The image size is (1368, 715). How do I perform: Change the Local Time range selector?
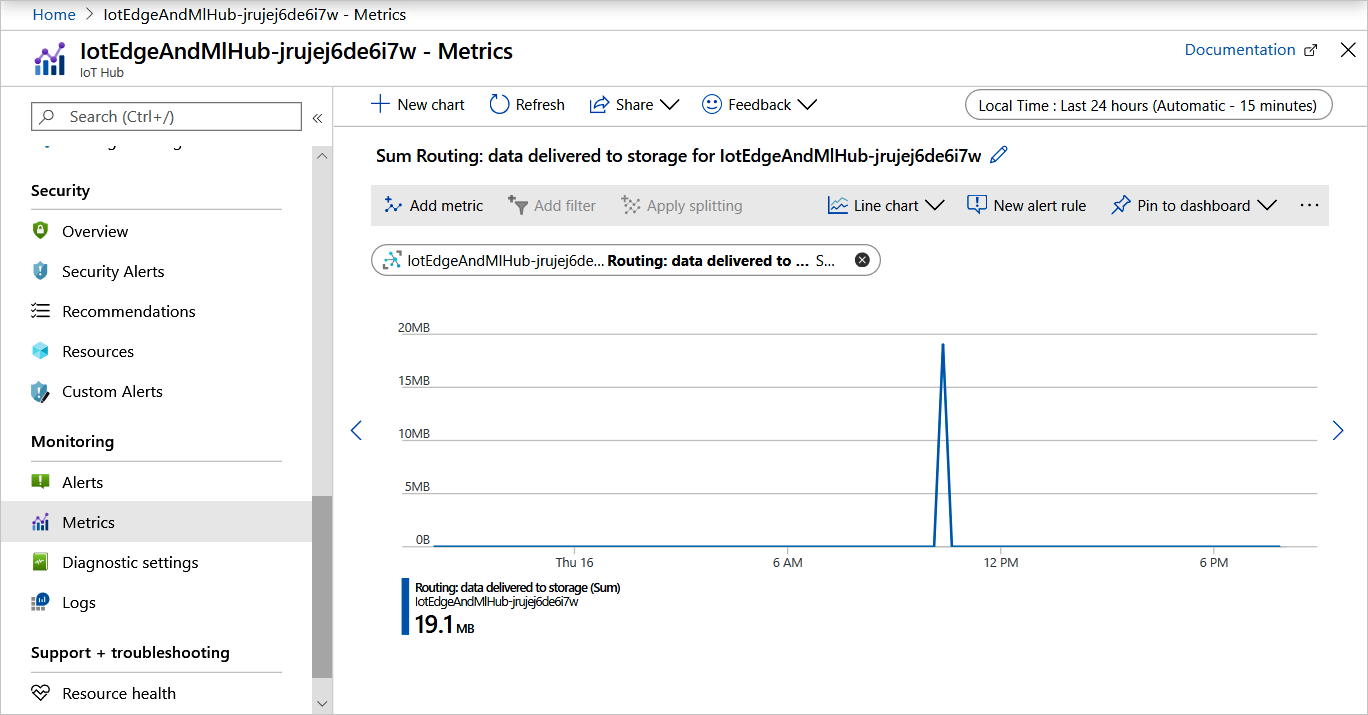(1148, 105)
